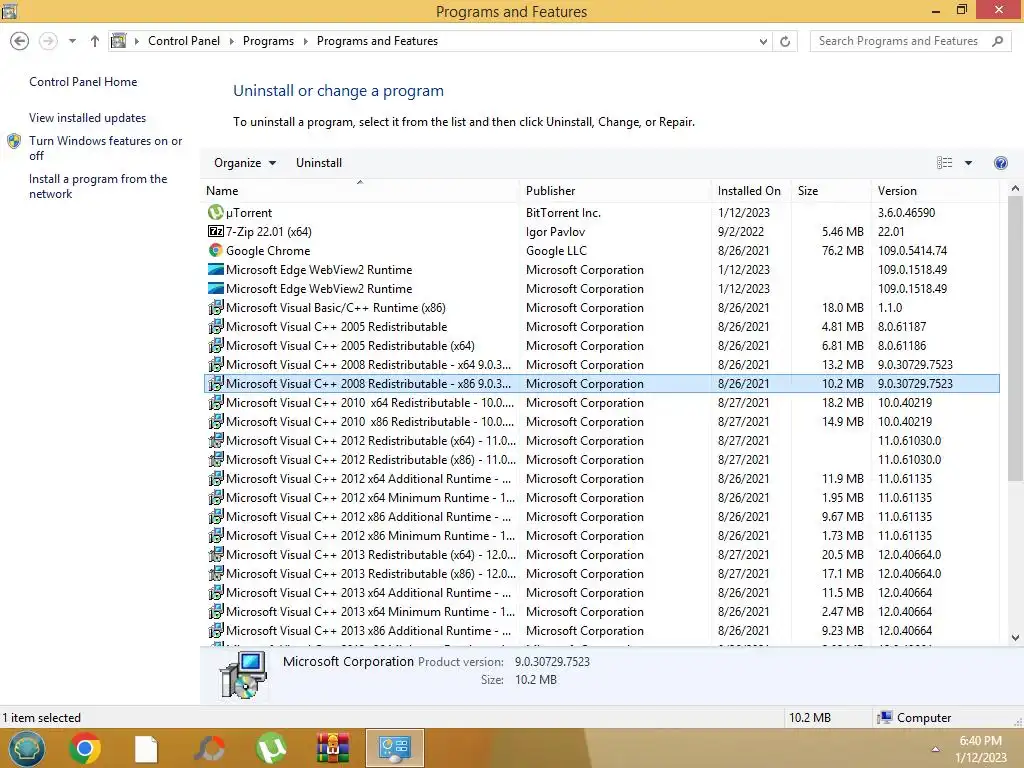1024x768 pixels.
Task: Click the search magnifier icon
Action: click(x=997, y=41)
